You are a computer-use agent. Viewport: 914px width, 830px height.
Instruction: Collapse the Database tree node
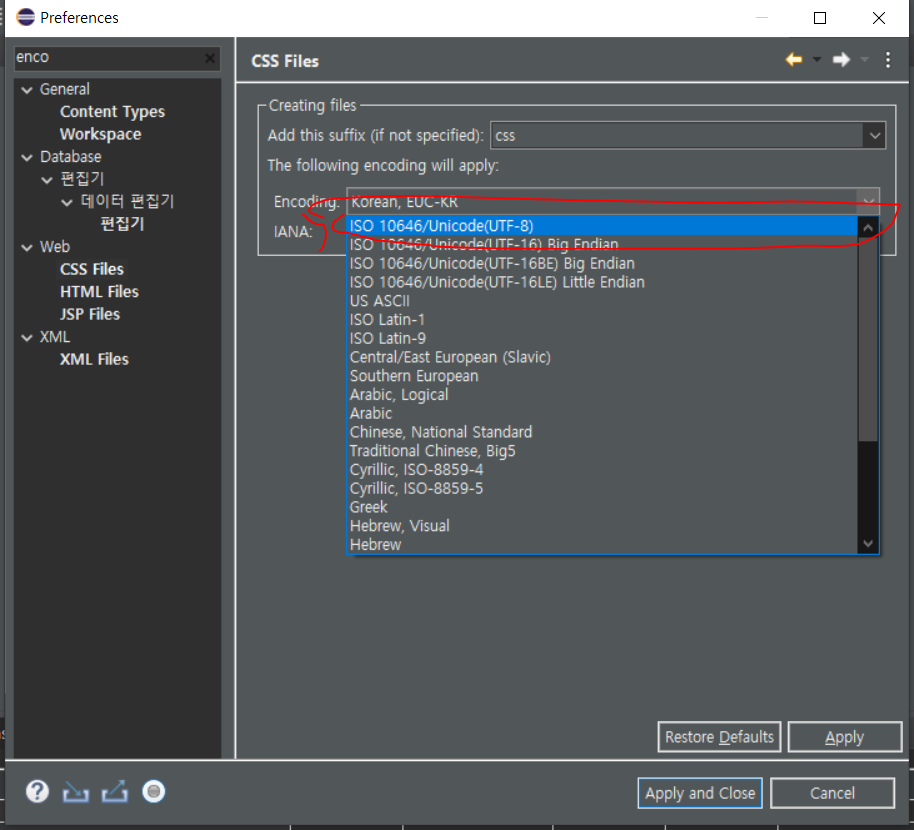click(27, 158)
